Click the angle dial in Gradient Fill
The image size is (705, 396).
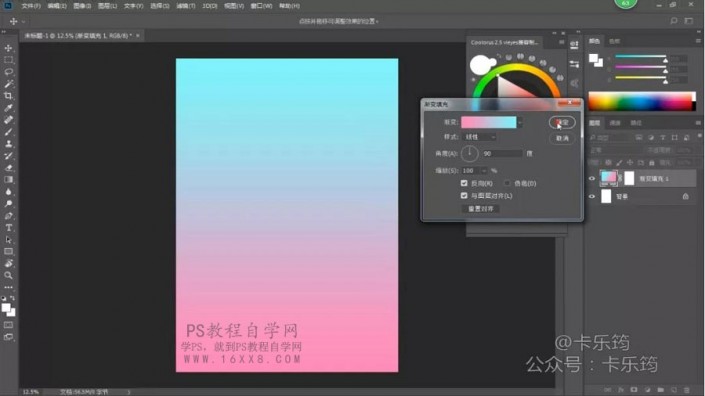(x=469, y=154)
